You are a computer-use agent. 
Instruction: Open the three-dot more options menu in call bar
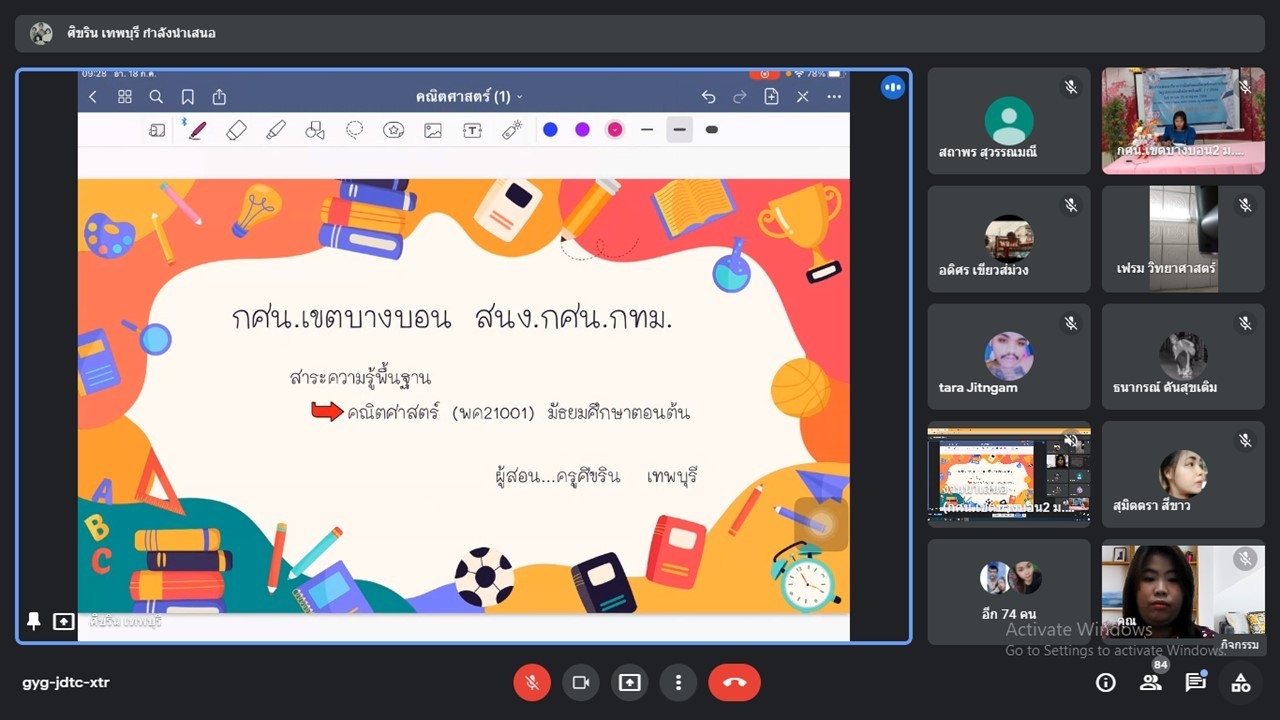[678, 682]
